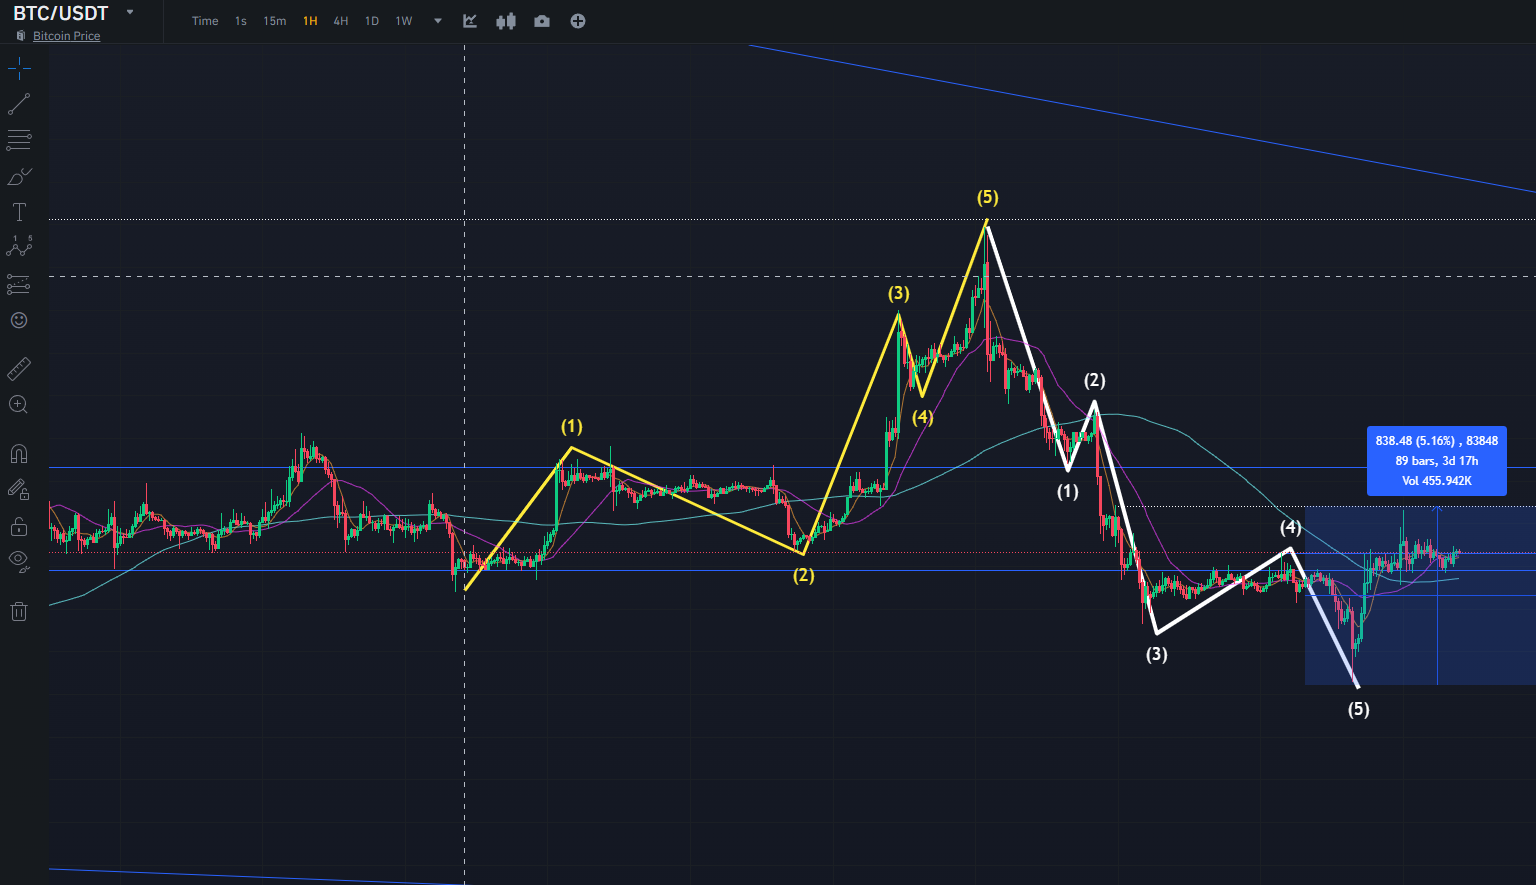The height and width of the screenshot is (885, 1536).
Task: Click the yellow (5) wave label
Action: [x=988, y=197]
